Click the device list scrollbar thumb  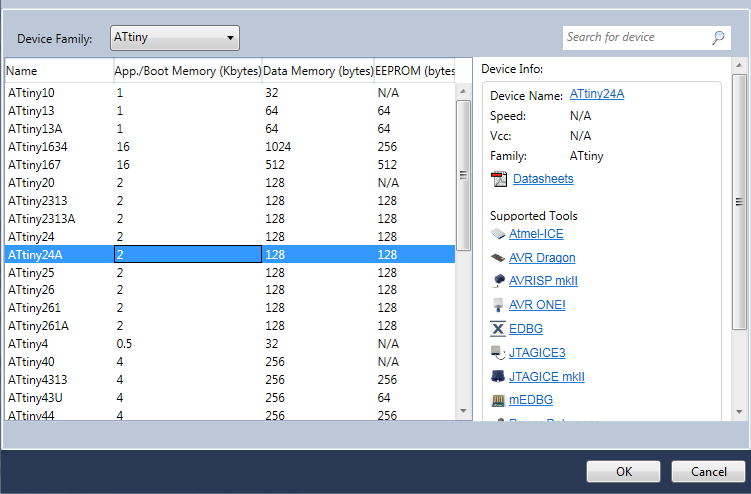pyautogui.click(x=463, y=175)
